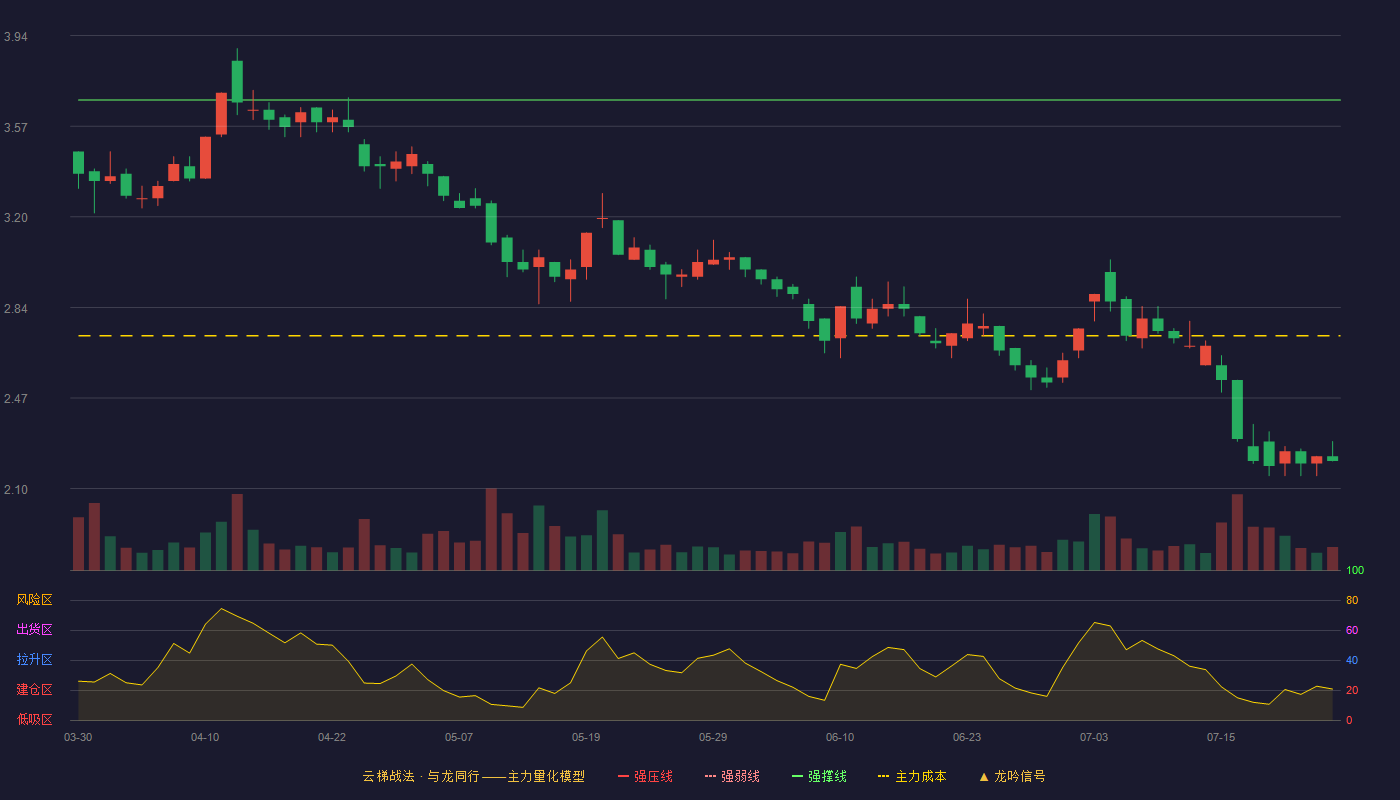Click the blue 40 indicator scale value
The image size is (1400, 800).
coord(1352,661)
